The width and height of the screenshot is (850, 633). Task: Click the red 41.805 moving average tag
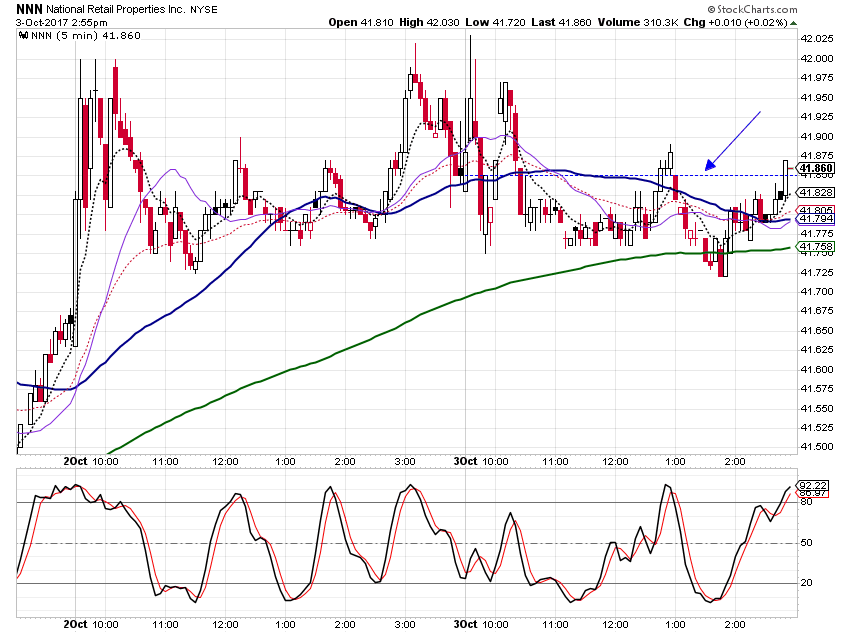pos(816,210)
